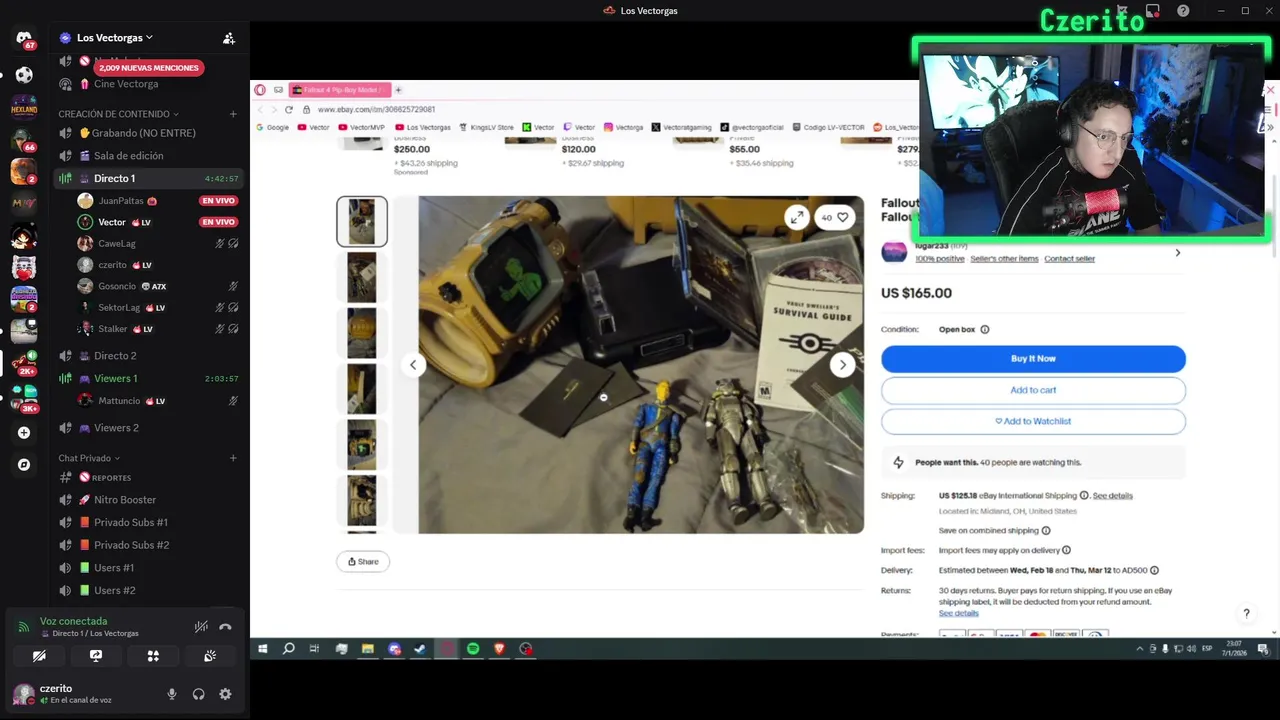Join the Viewers 1 voice channel
This screenshot has width=1280, height=720.
click(x=148, y=379)
